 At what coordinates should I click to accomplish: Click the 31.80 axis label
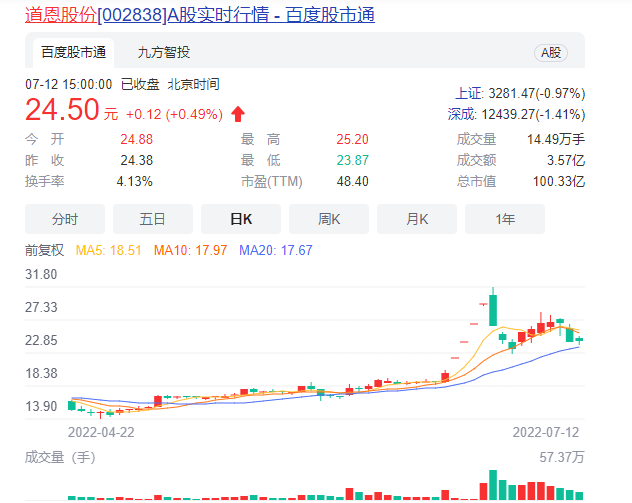(41, 274)
